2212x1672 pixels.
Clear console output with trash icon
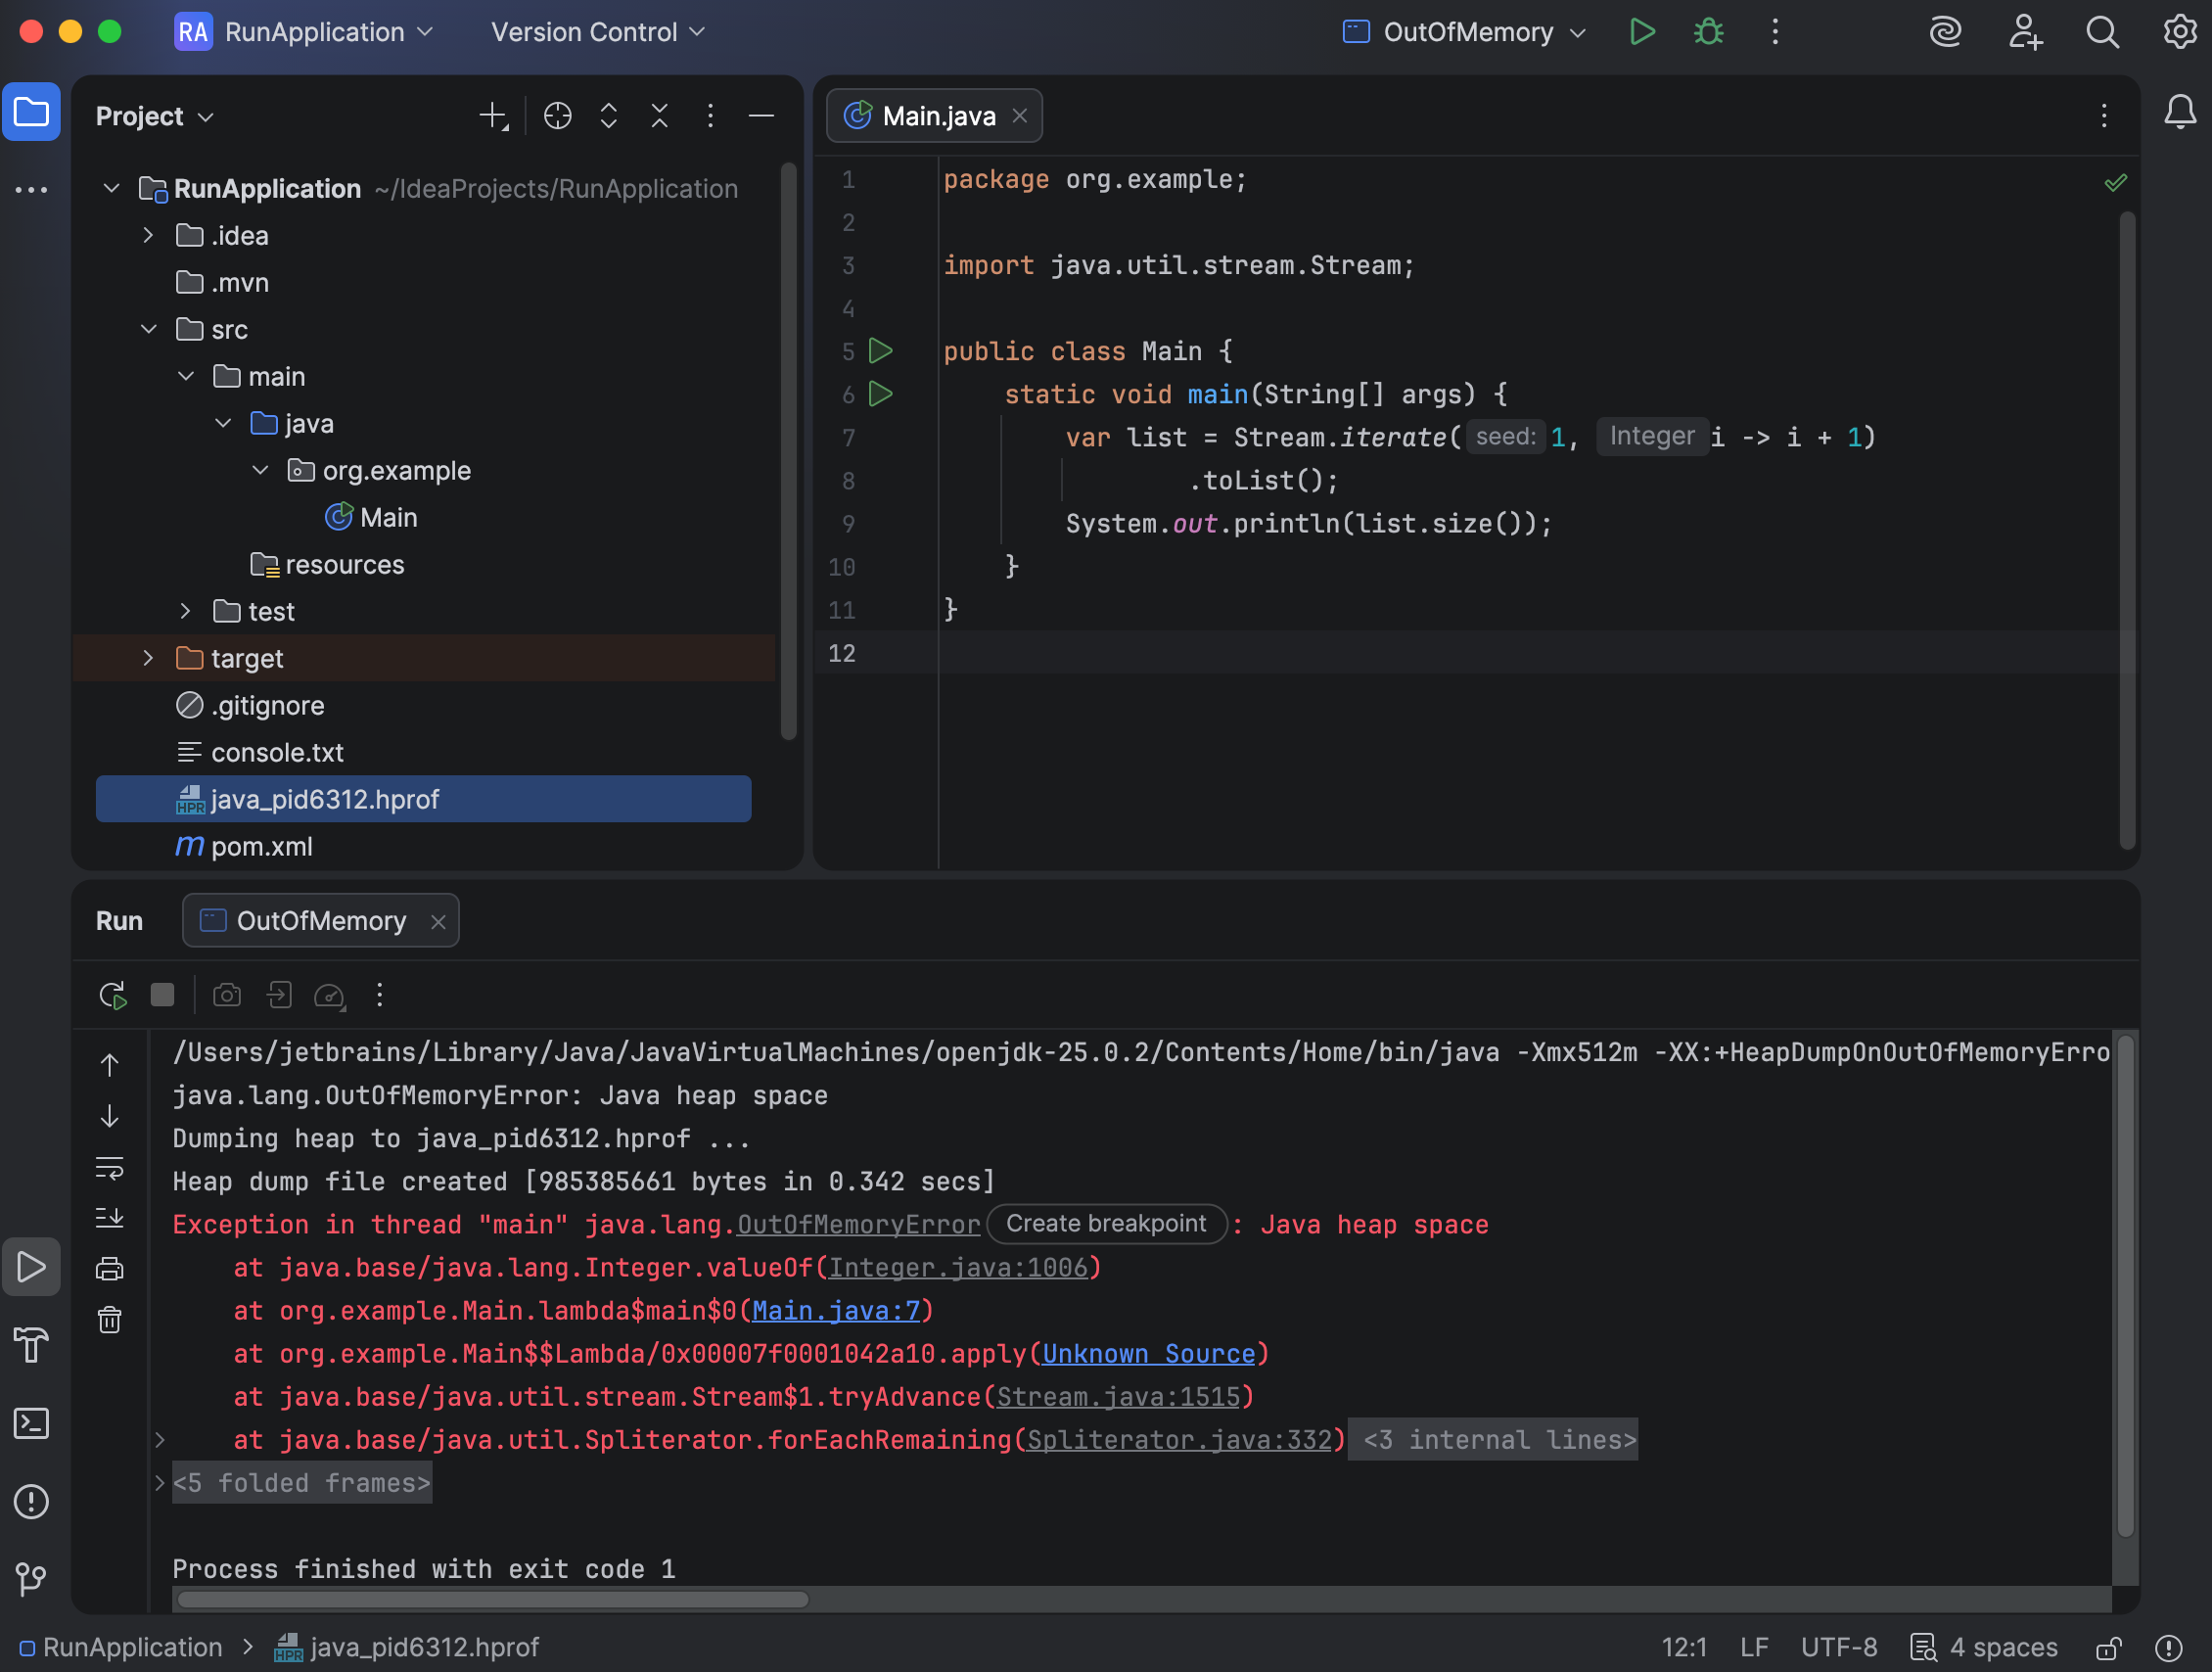tap(110, 1320)
